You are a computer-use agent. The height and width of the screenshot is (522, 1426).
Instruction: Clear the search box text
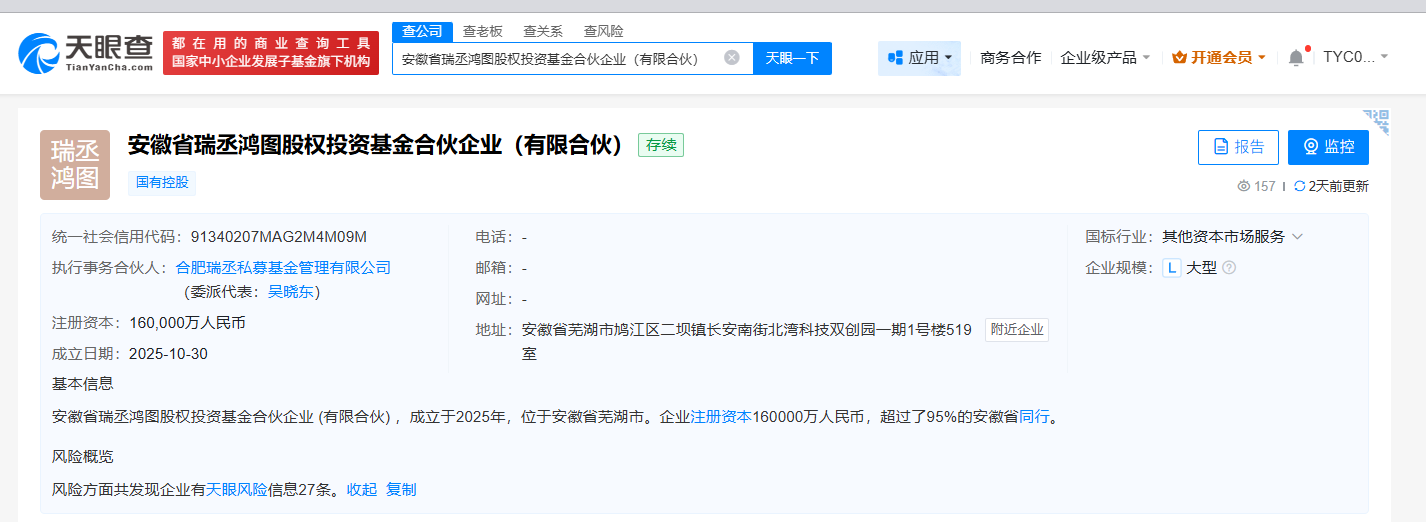point(732,58)
